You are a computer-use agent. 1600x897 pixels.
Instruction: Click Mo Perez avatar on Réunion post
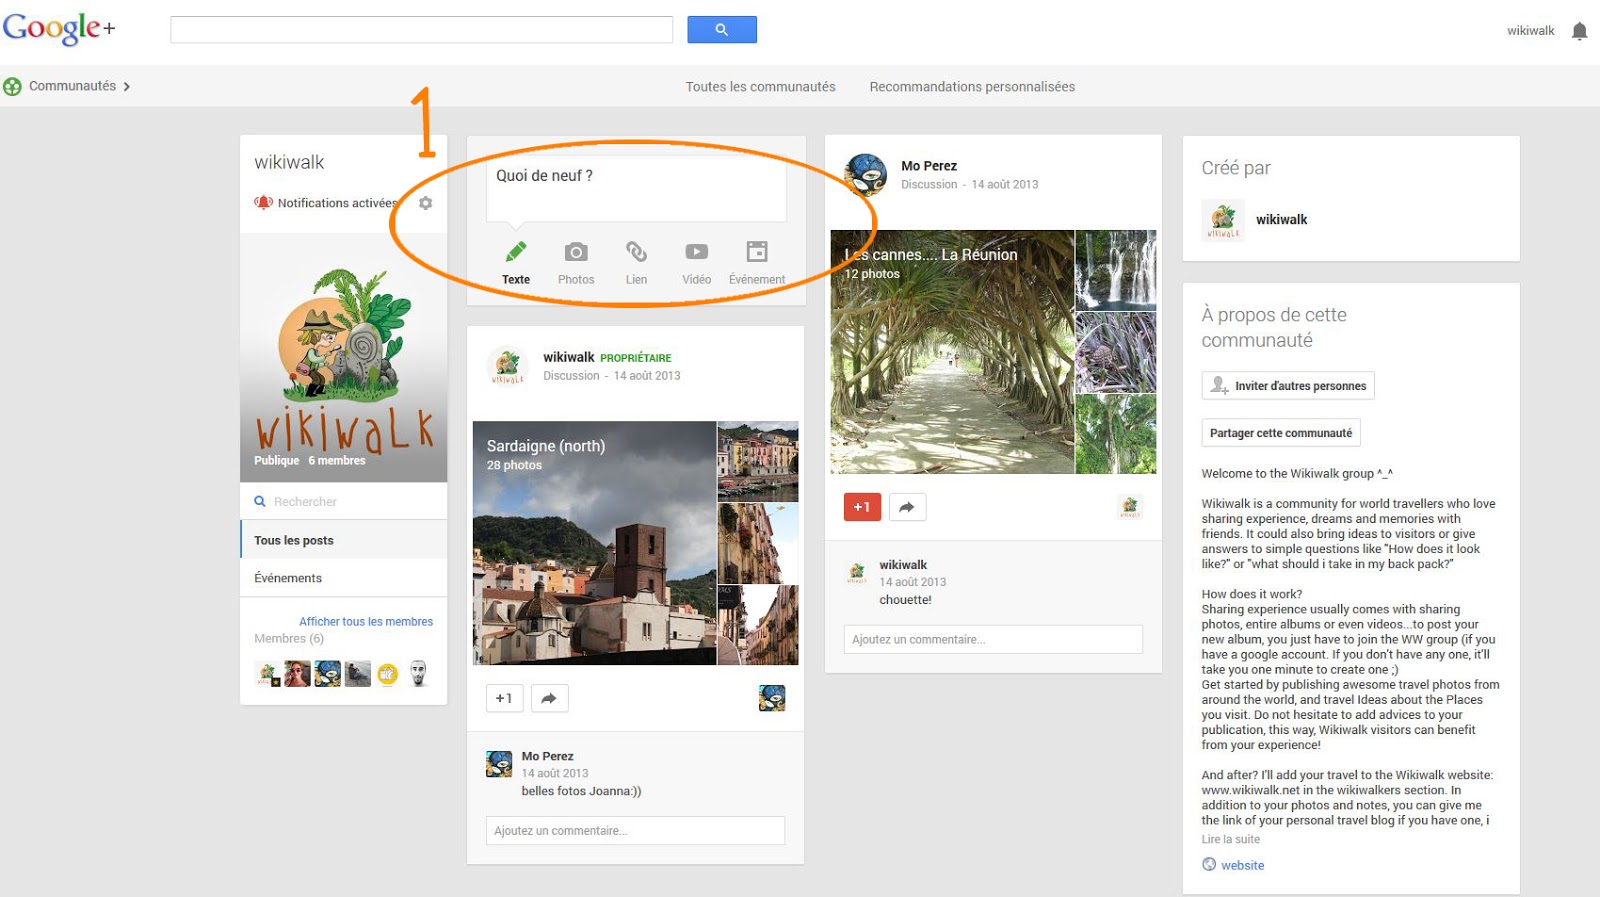coord(866,175)
